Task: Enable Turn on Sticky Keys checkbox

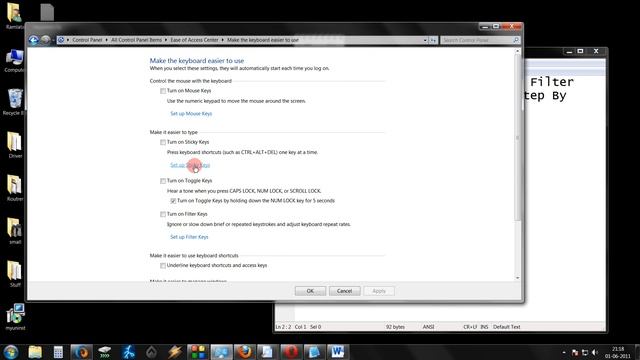Action: pyautogui.click(x=163, y=142)
